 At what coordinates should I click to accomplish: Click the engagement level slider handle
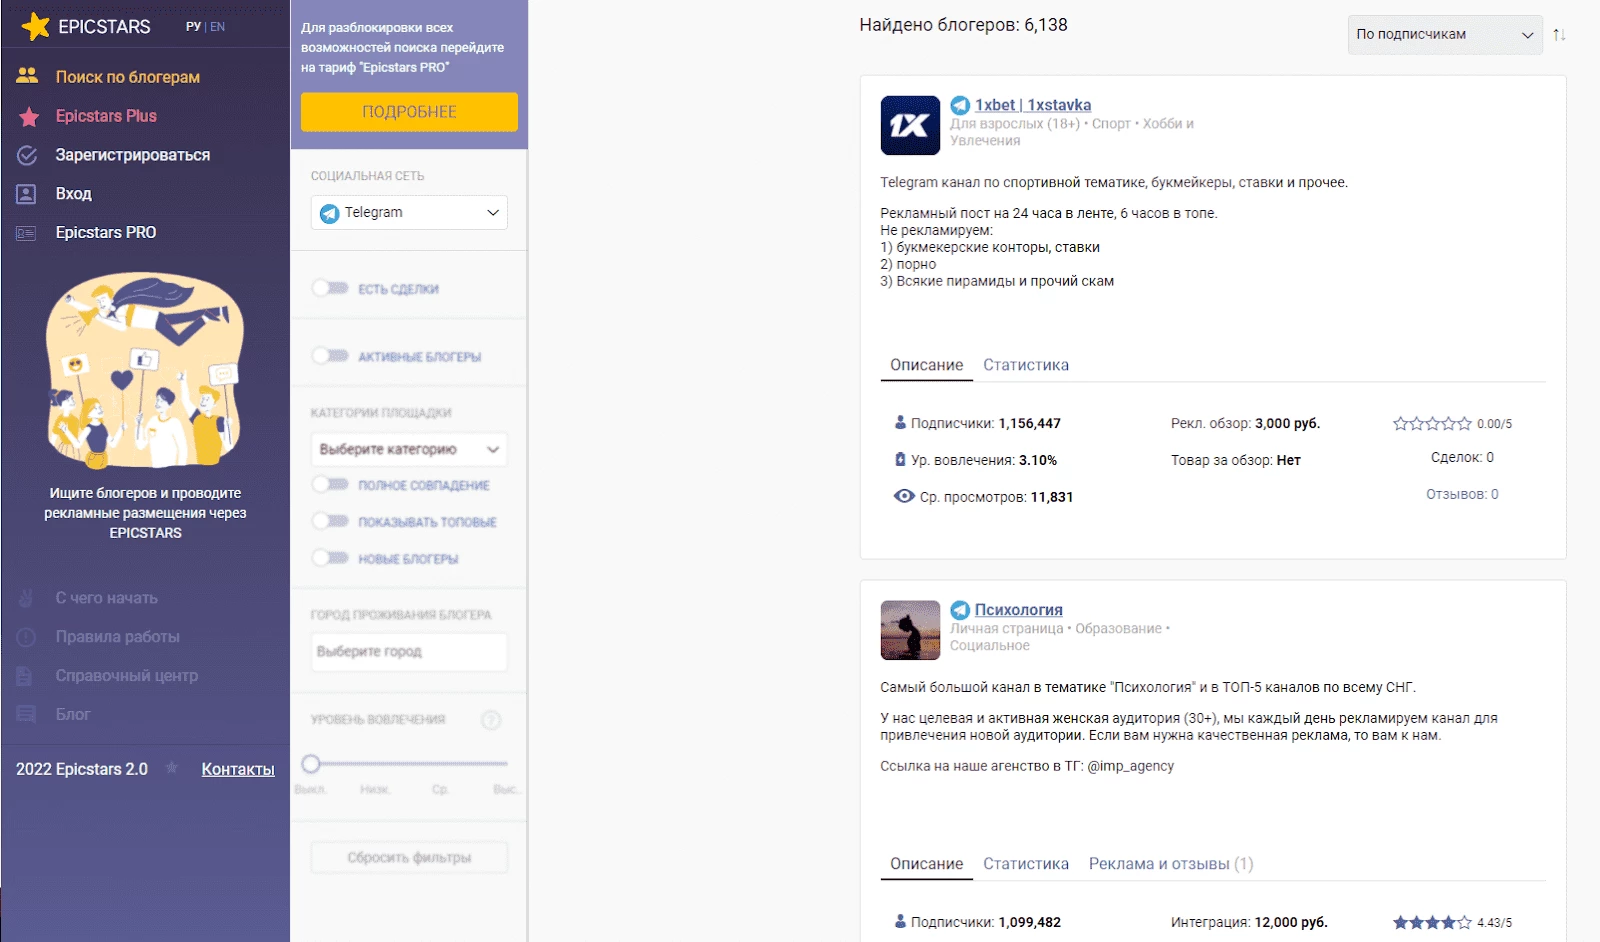pos(311,764)
